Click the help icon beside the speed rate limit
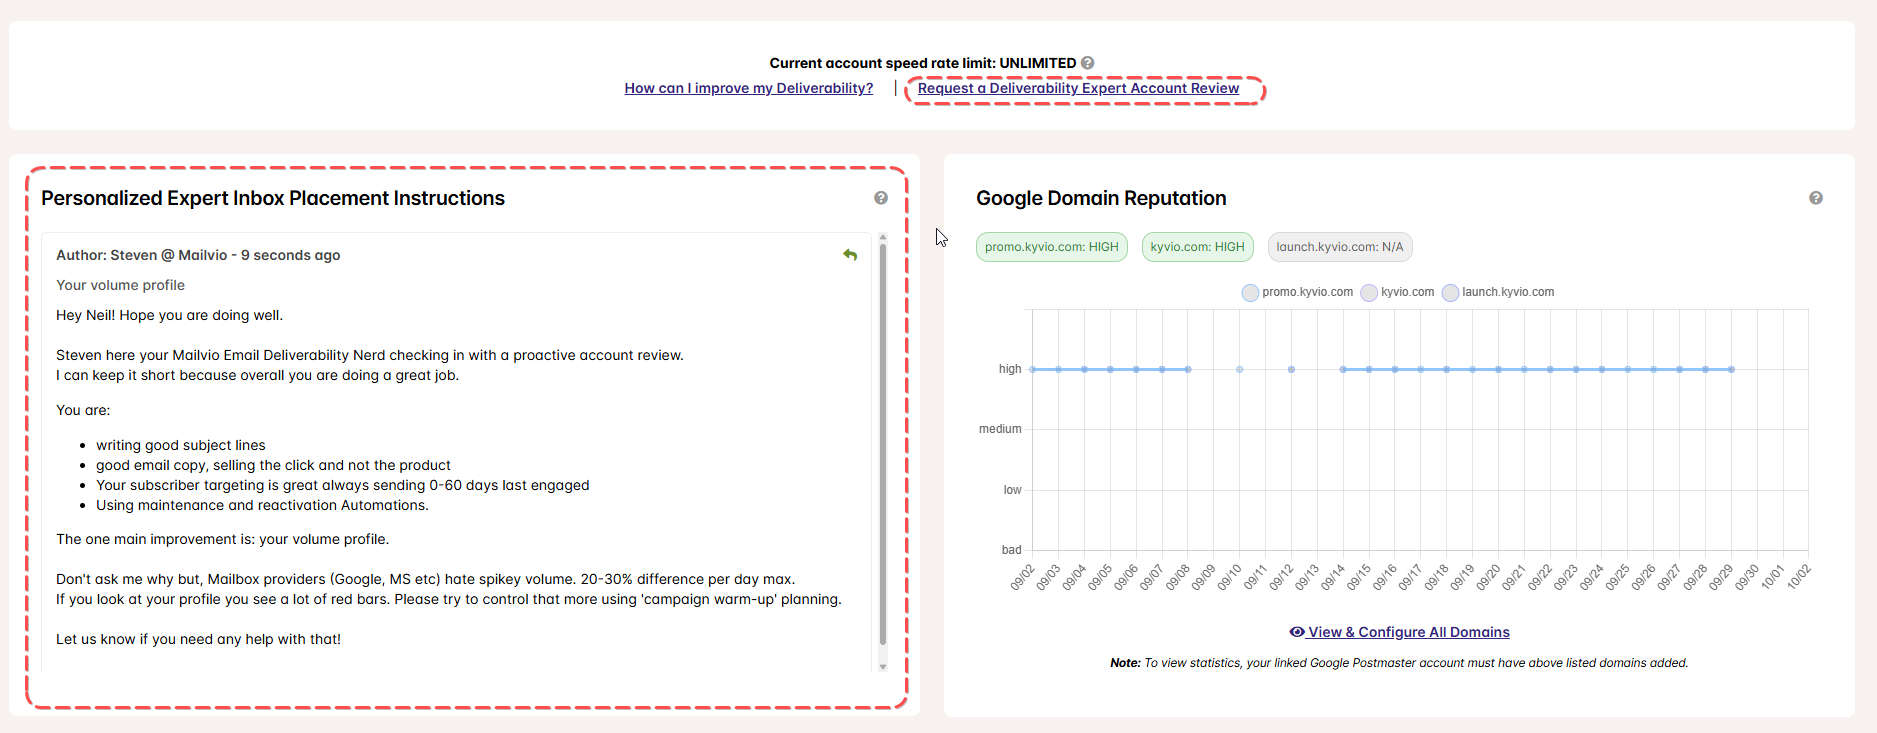This screenshot has height=733, width=1877. click(x=1087, y=63)
